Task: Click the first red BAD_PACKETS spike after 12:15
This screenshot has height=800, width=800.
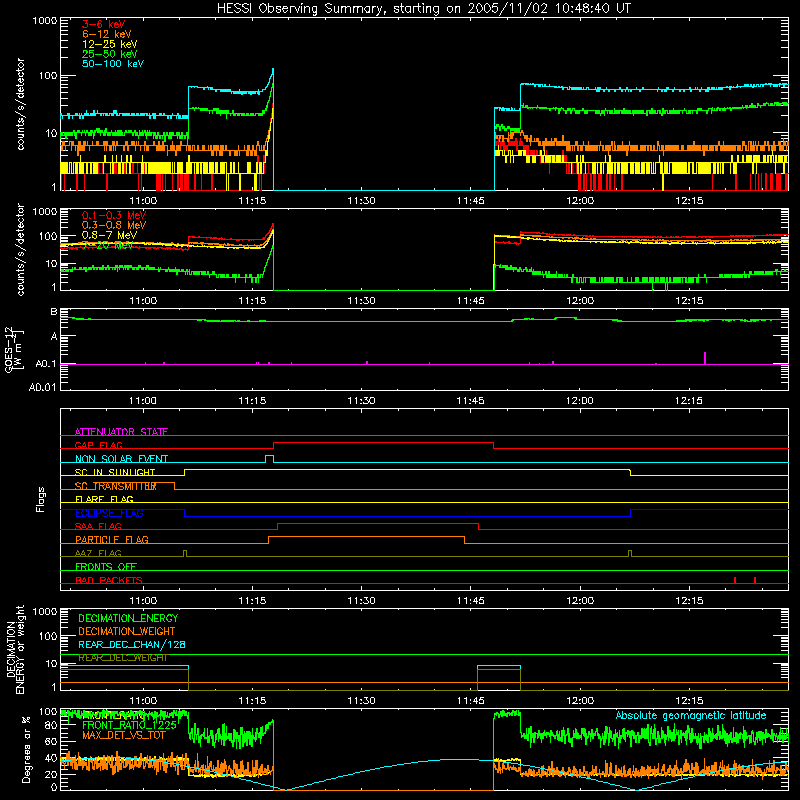Action: click(735, 580)
